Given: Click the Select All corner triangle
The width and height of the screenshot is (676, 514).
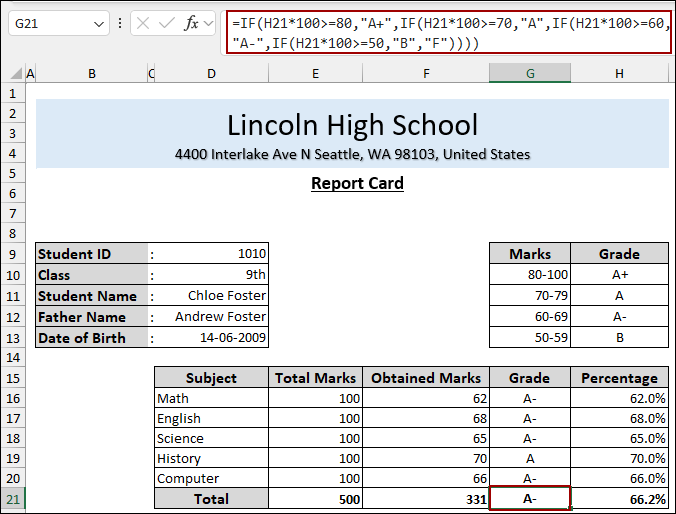Looking at the screenshot, I should point(13,73).
